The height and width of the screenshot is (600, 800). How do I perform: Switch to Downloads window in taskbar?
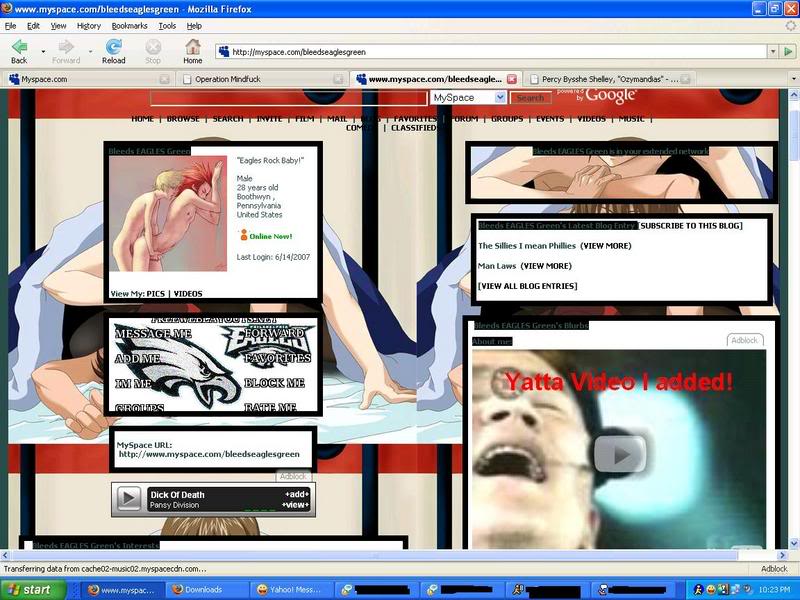pyautogui.click(x=206, y=590)
